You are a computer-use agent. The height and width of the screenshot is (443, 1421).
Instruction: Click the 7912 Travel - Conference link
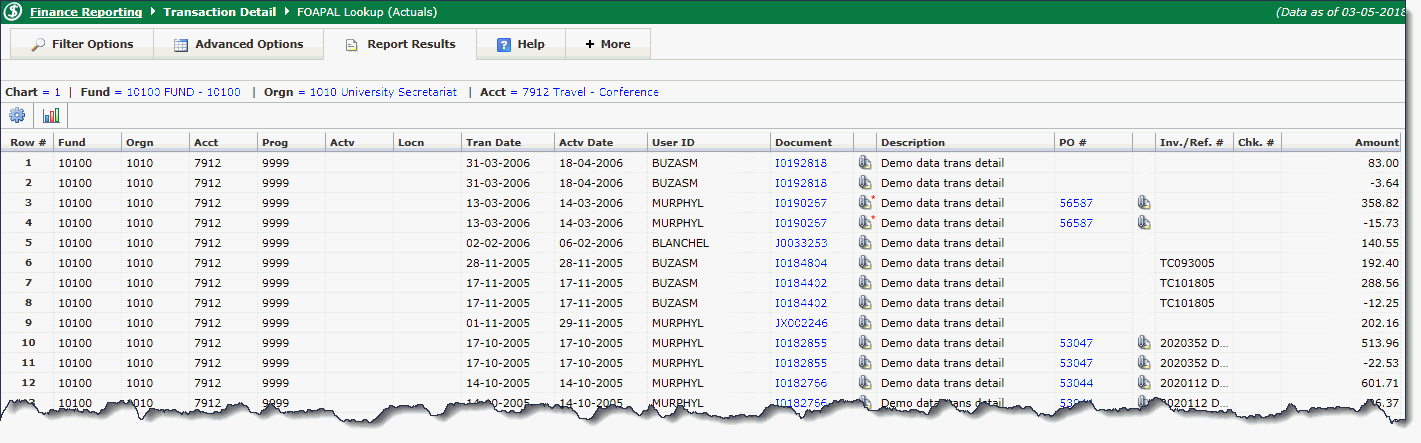(590, 92)
